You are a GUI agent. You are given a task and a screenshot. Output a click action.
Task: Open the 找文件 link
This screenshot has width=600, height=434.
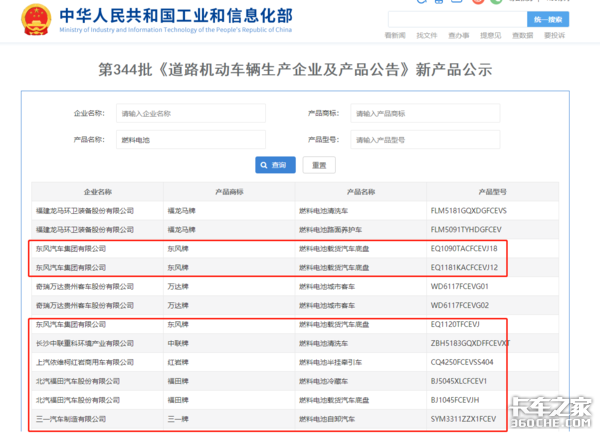tap(427, 35)
